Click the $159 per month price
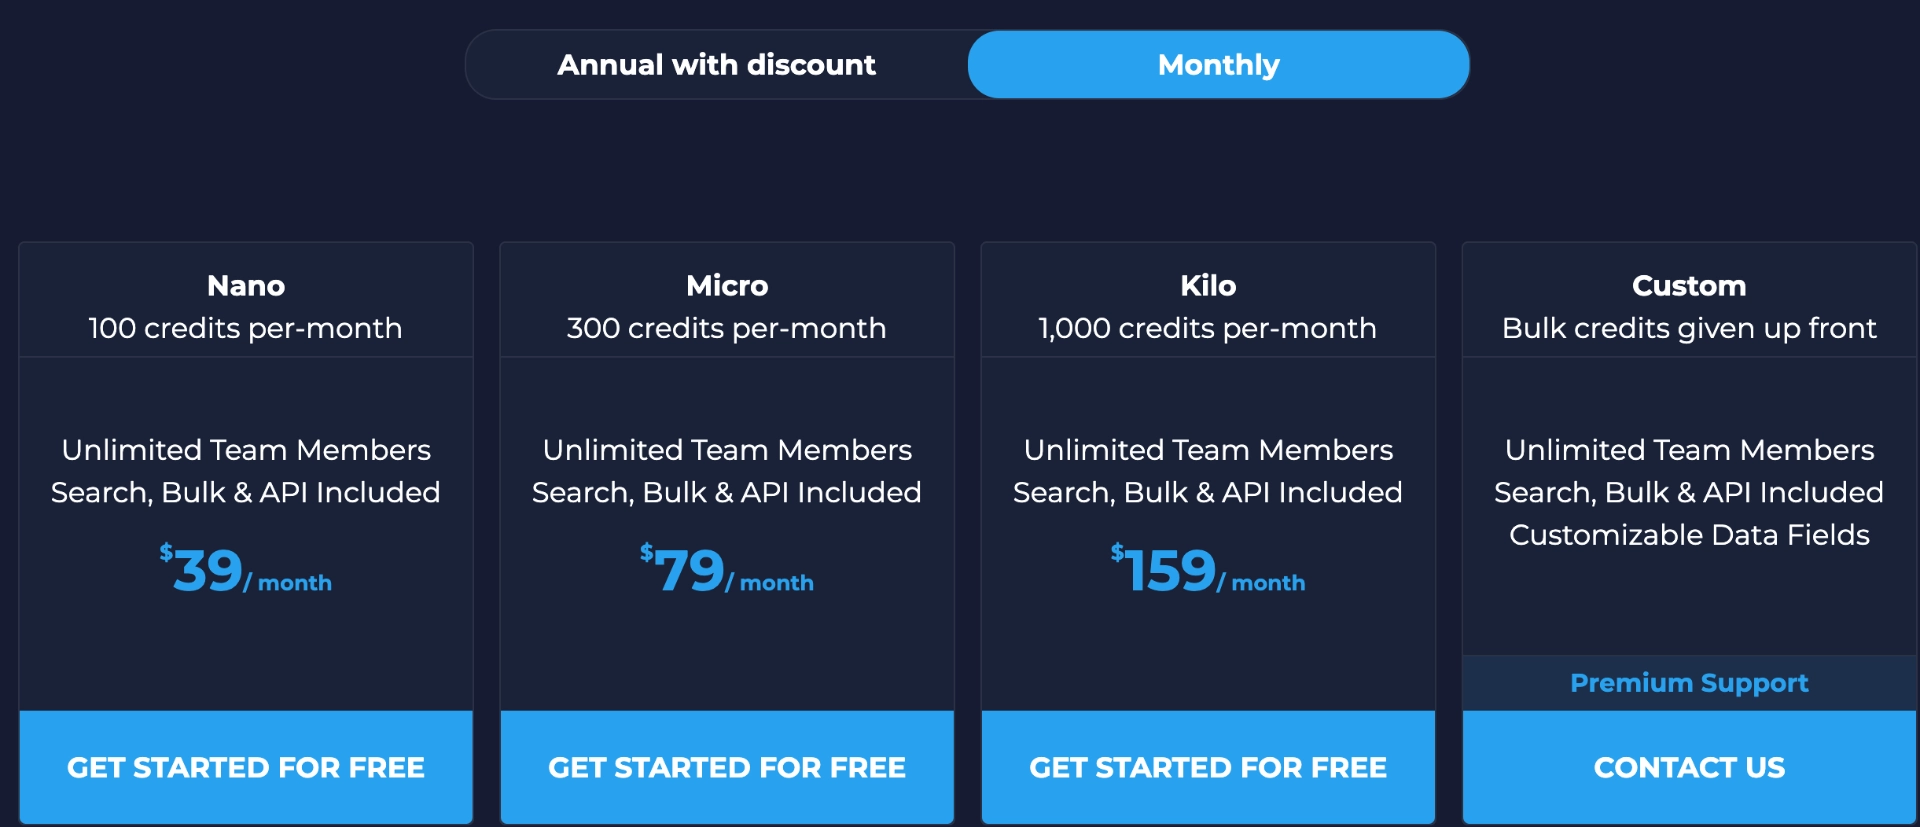1920x827 pixels. point(1206,572)
